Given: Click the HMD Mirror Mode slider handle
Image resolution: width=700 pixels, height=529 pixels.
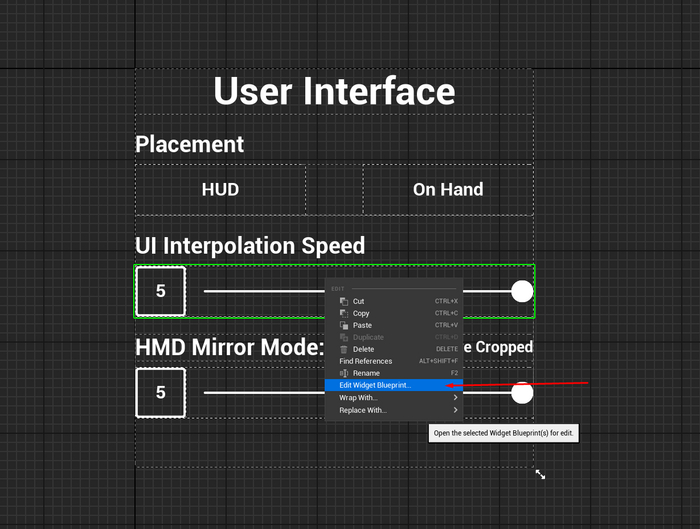Looking at the screenshot, I should click(522, 393).
